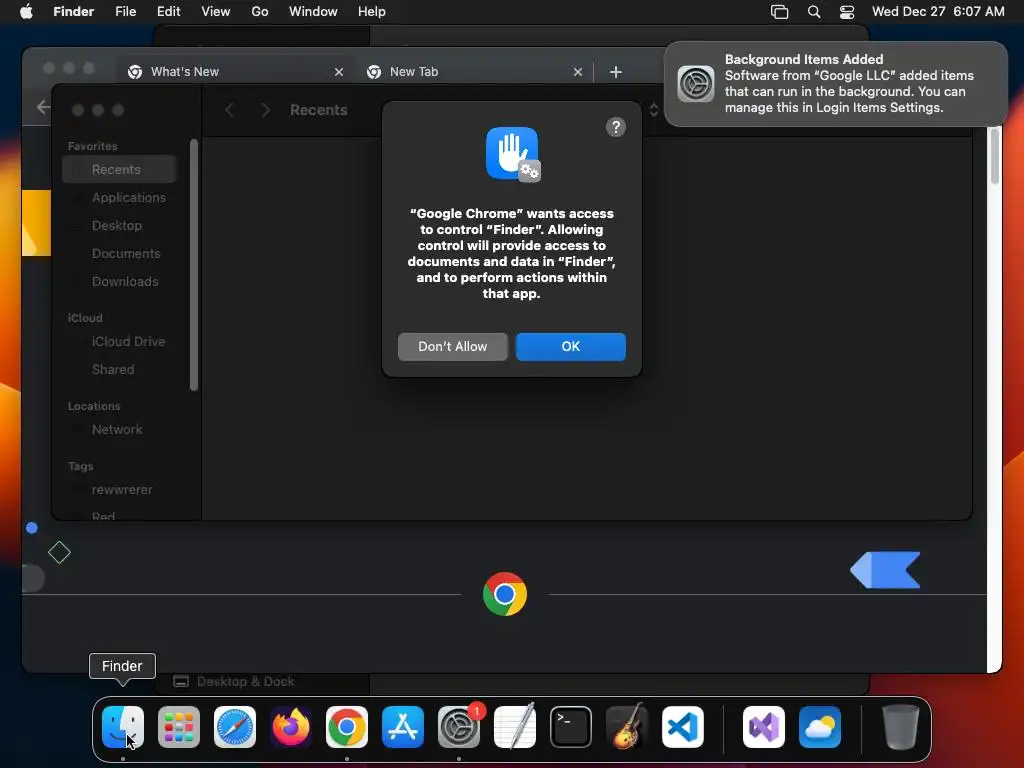Open the Finder menu
The width and height of the screenshot is (1024, 768).
(74, 12)
